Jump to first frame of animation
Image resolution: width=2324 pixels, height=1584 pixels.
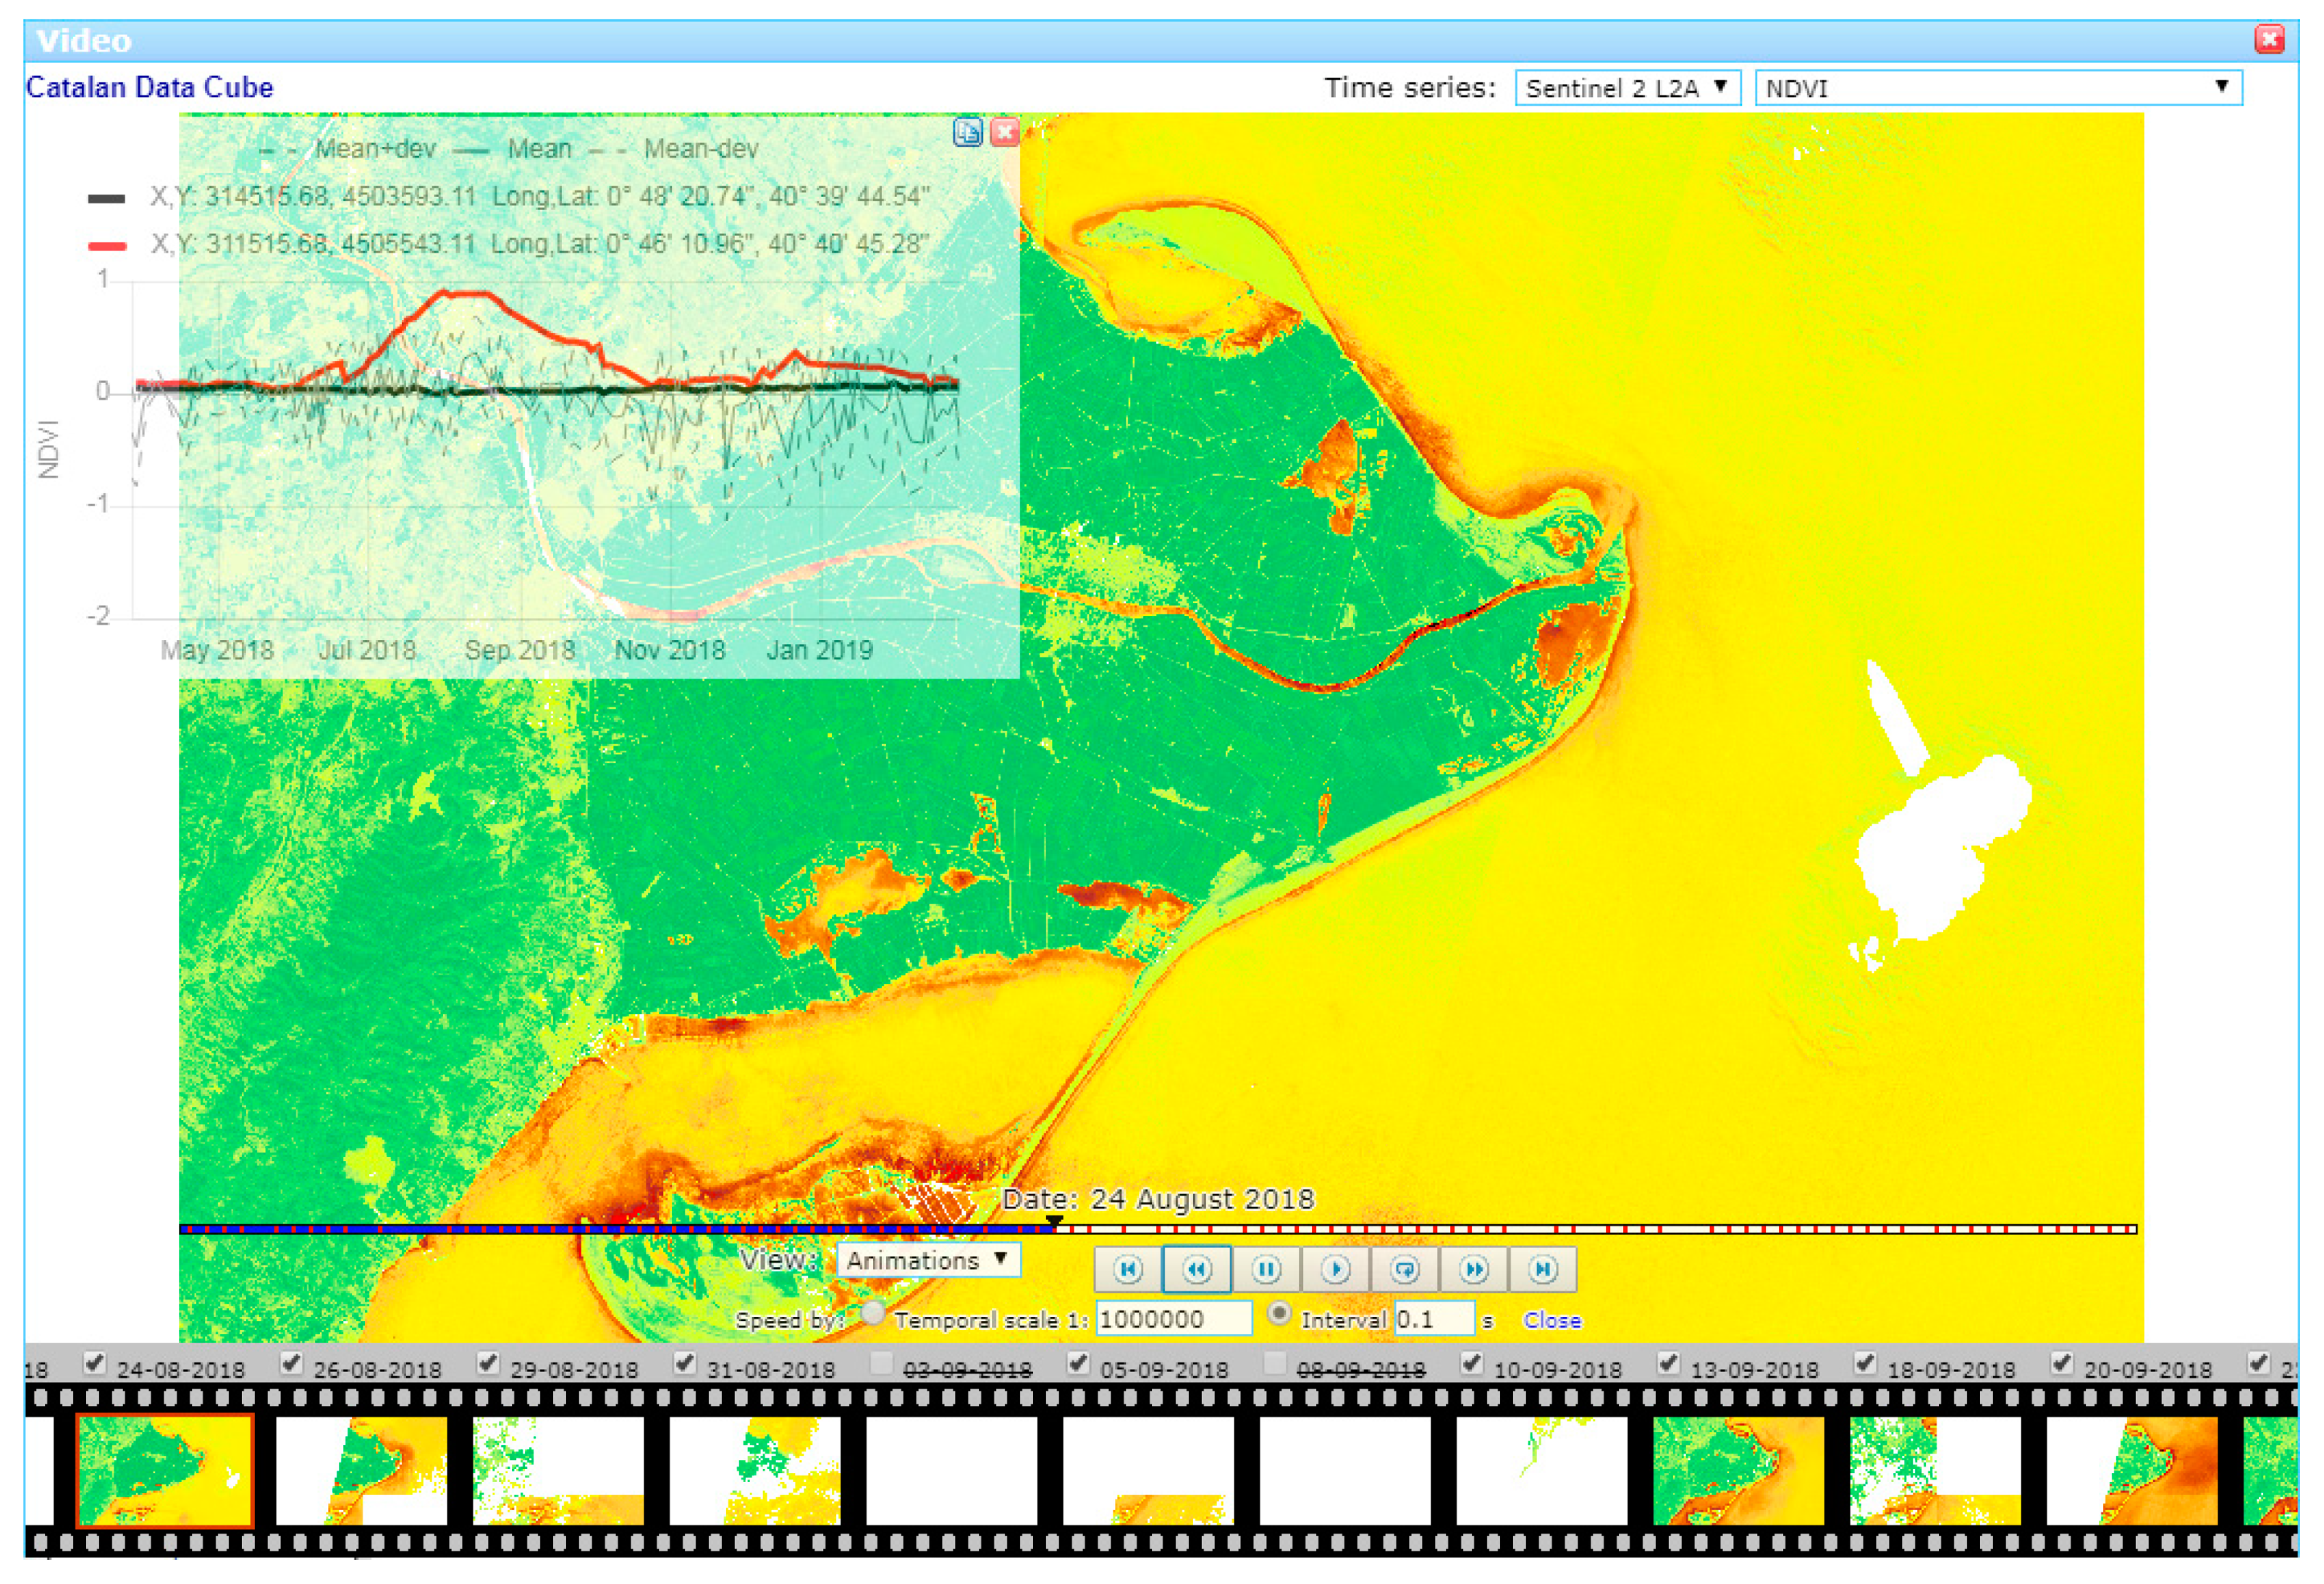[x=1127, y=1269]
